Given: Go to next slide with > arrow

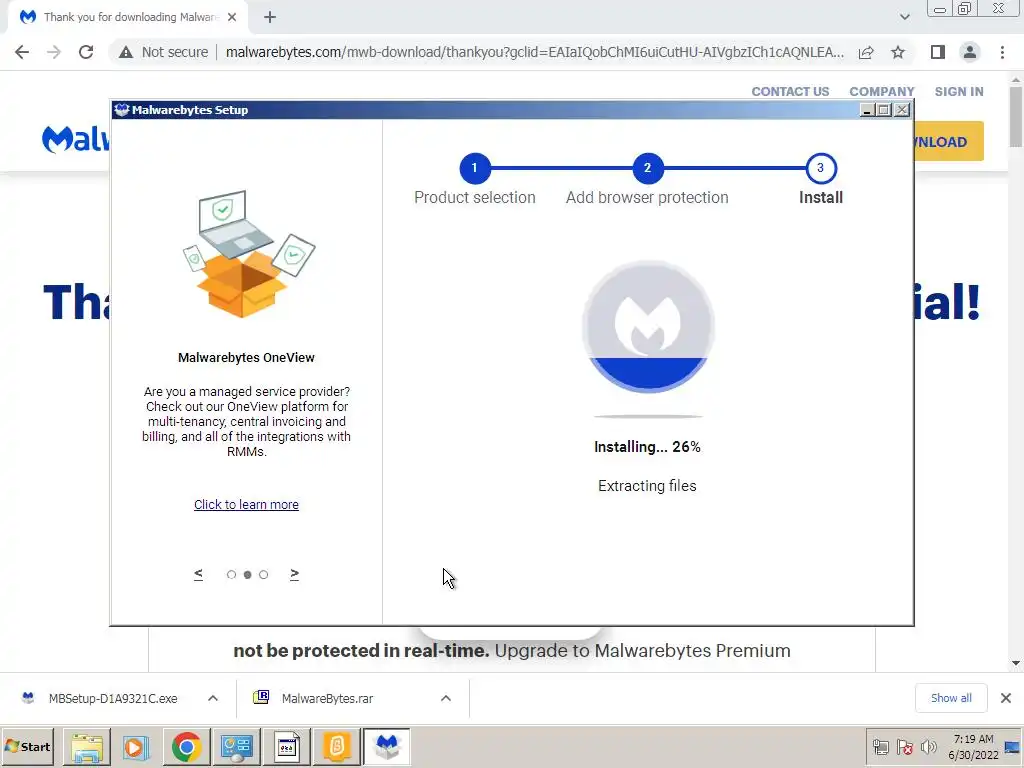Looking at the screenshot, I should (x=295, y=574).
